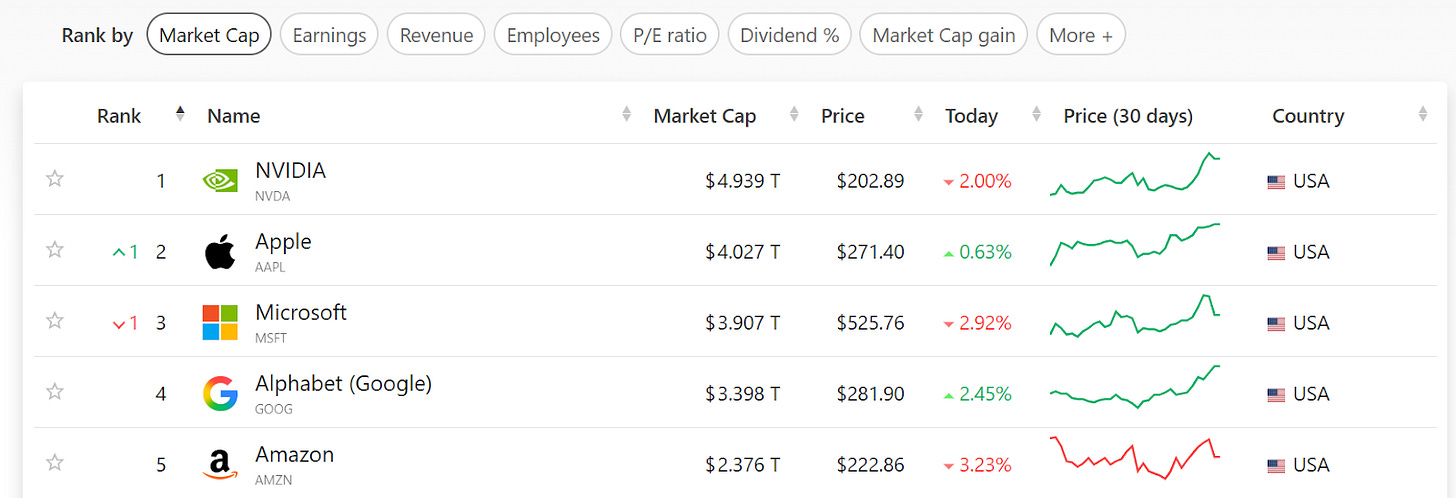Screen dimensions: 1456x498
Task: Click the Google logo icon
Action: (220, 394)
